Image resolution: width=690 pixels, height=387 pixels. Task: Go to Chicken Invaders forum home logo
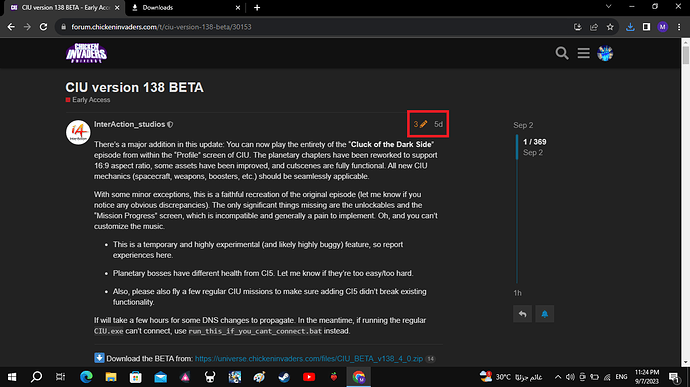[86, 53]
